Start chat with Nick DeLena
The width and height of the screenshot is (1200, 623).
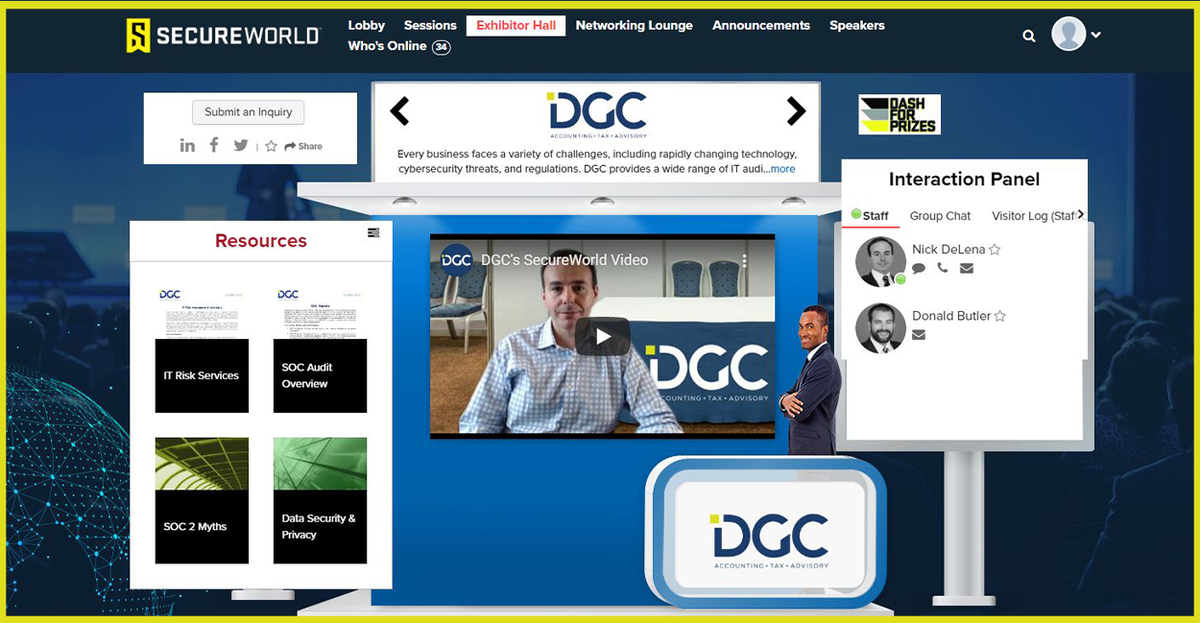coord(919,268)
